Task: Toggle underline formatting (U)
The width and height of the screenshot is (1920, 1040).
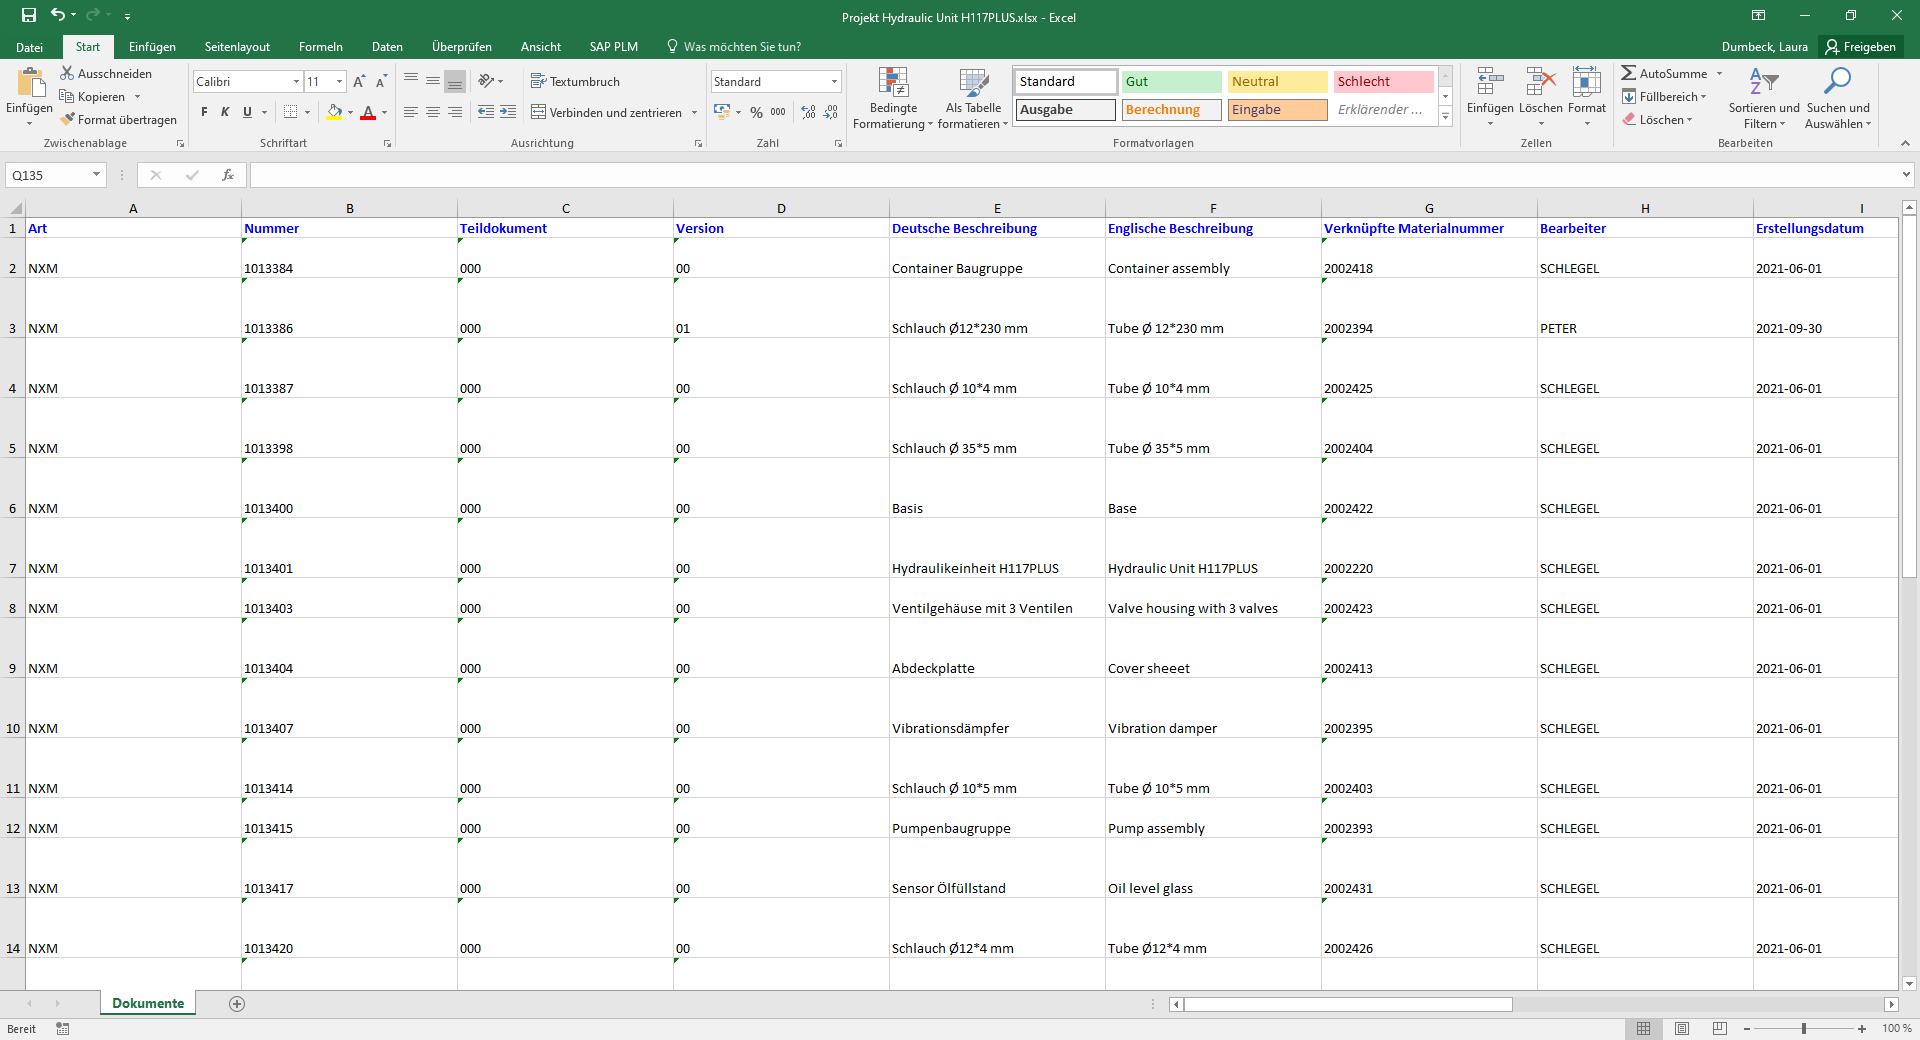Action: tap(247, 112)
